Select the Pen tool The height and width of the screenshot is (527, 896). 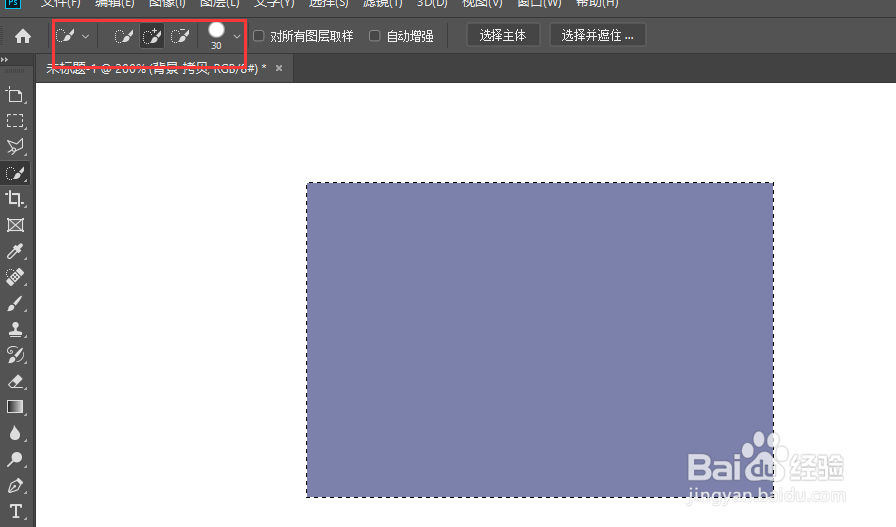click(15, 485)
